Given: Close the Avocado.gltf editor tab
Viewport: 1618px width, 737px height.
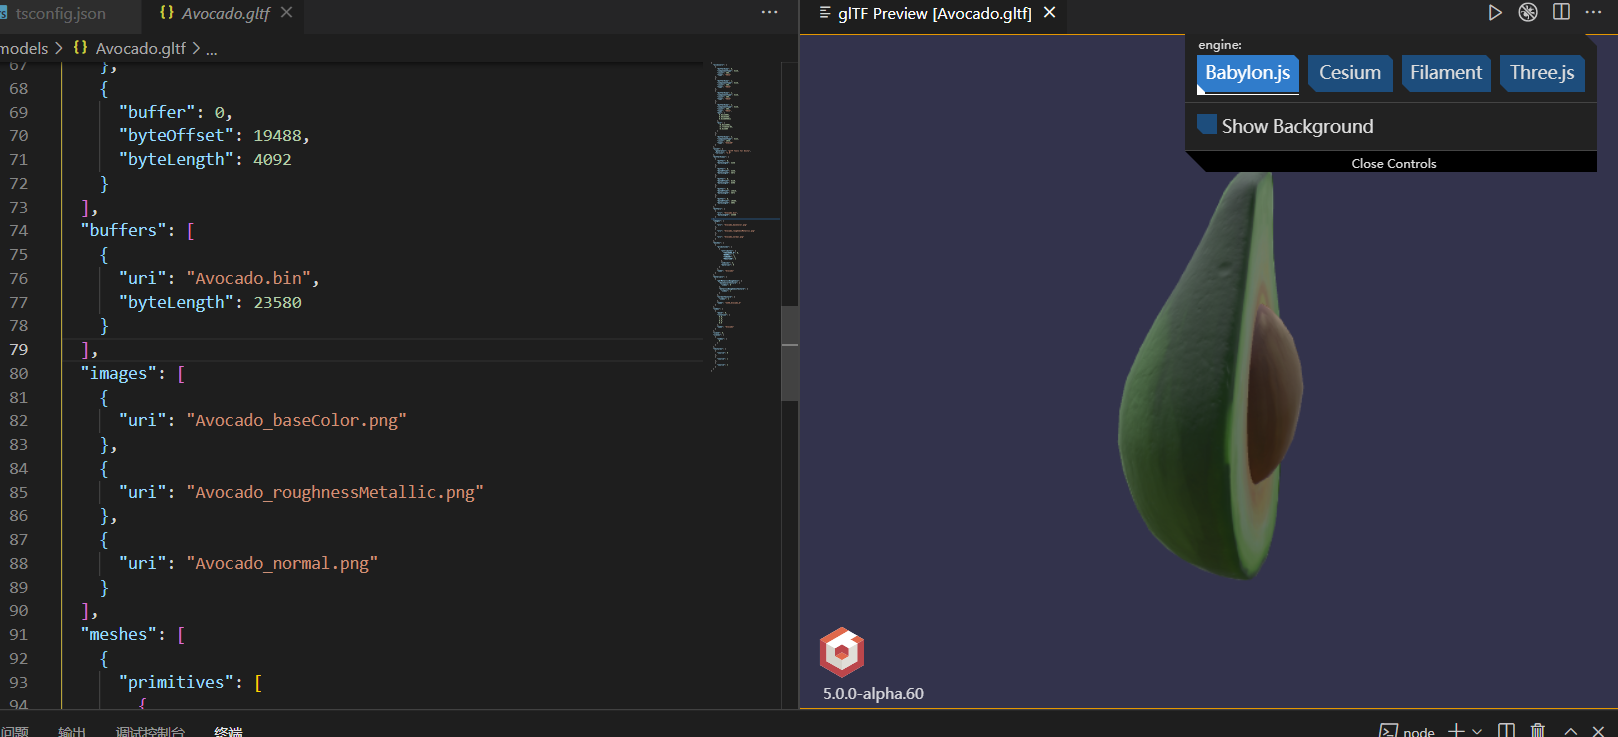Looking at the screenshot, I should pyautogui.click(x=287, y=13).
